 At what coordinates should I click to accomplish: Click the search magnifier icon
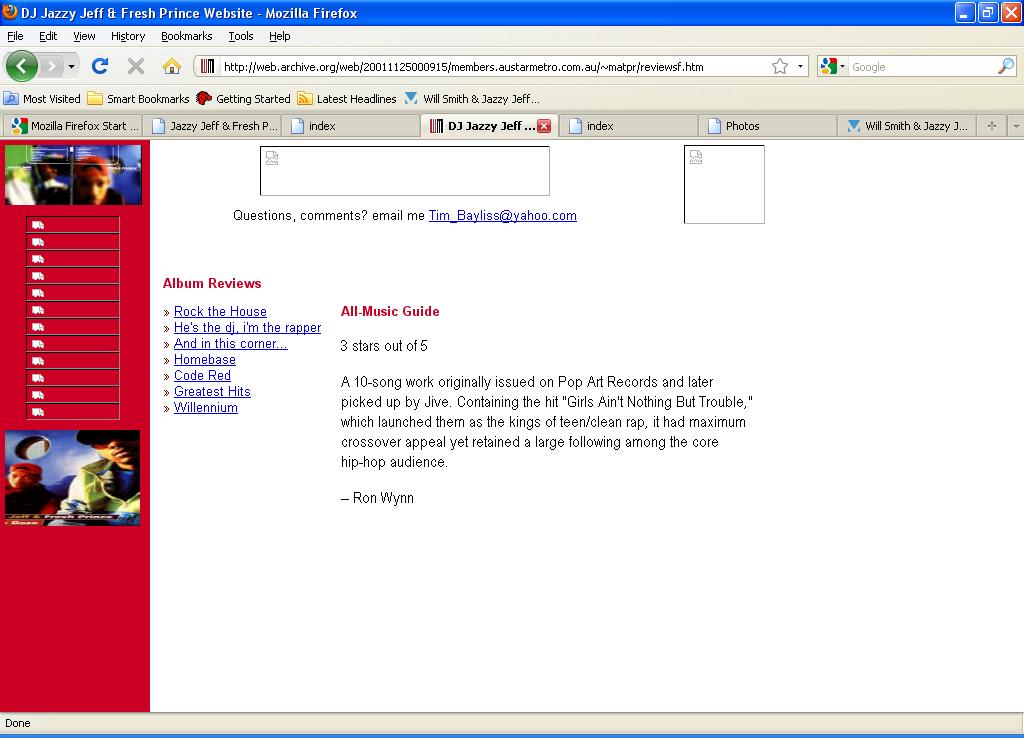click(x=1005, y=67)
